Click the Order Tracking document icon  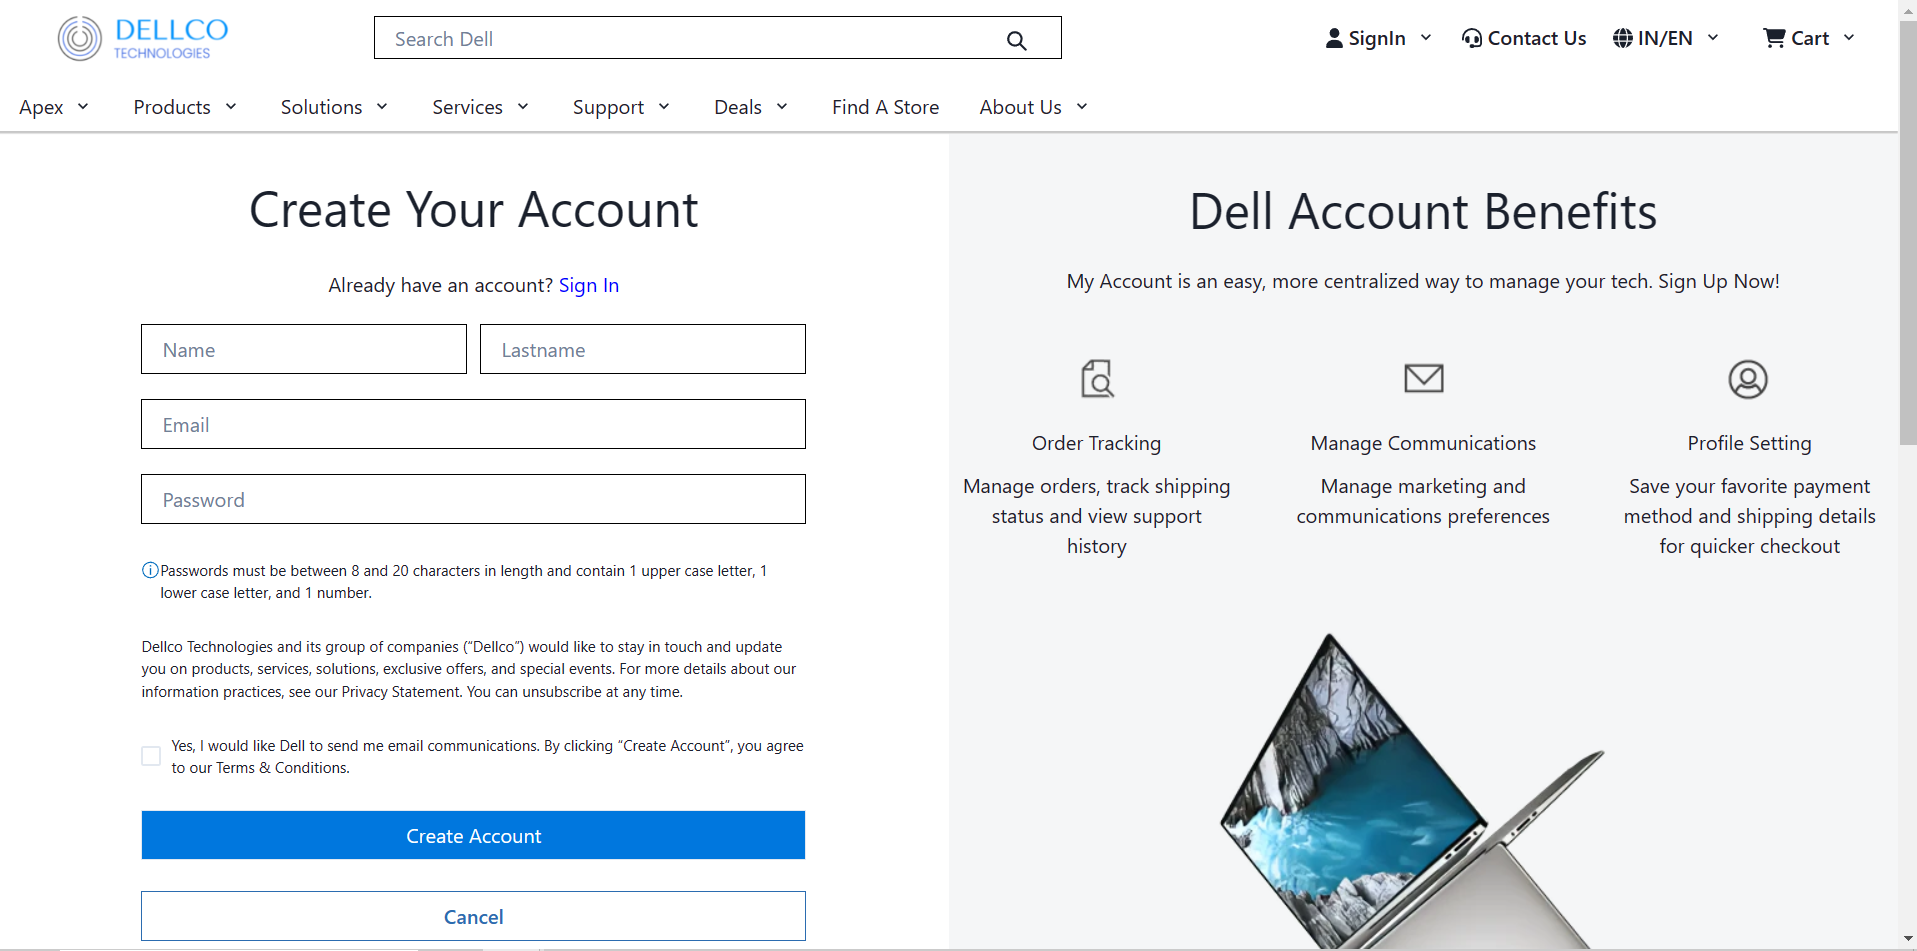click(1097, 379)
